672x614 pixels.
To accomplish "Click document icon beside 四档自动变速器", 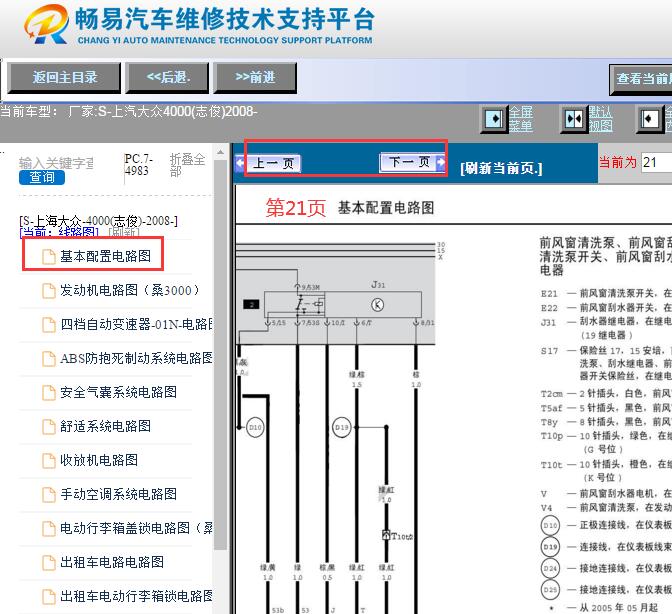I will tap(49, 325).
